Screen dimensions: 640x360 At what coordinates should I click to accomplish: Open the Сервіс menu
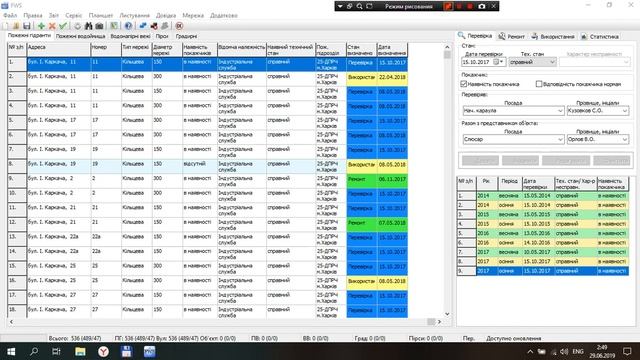[73, 16]
